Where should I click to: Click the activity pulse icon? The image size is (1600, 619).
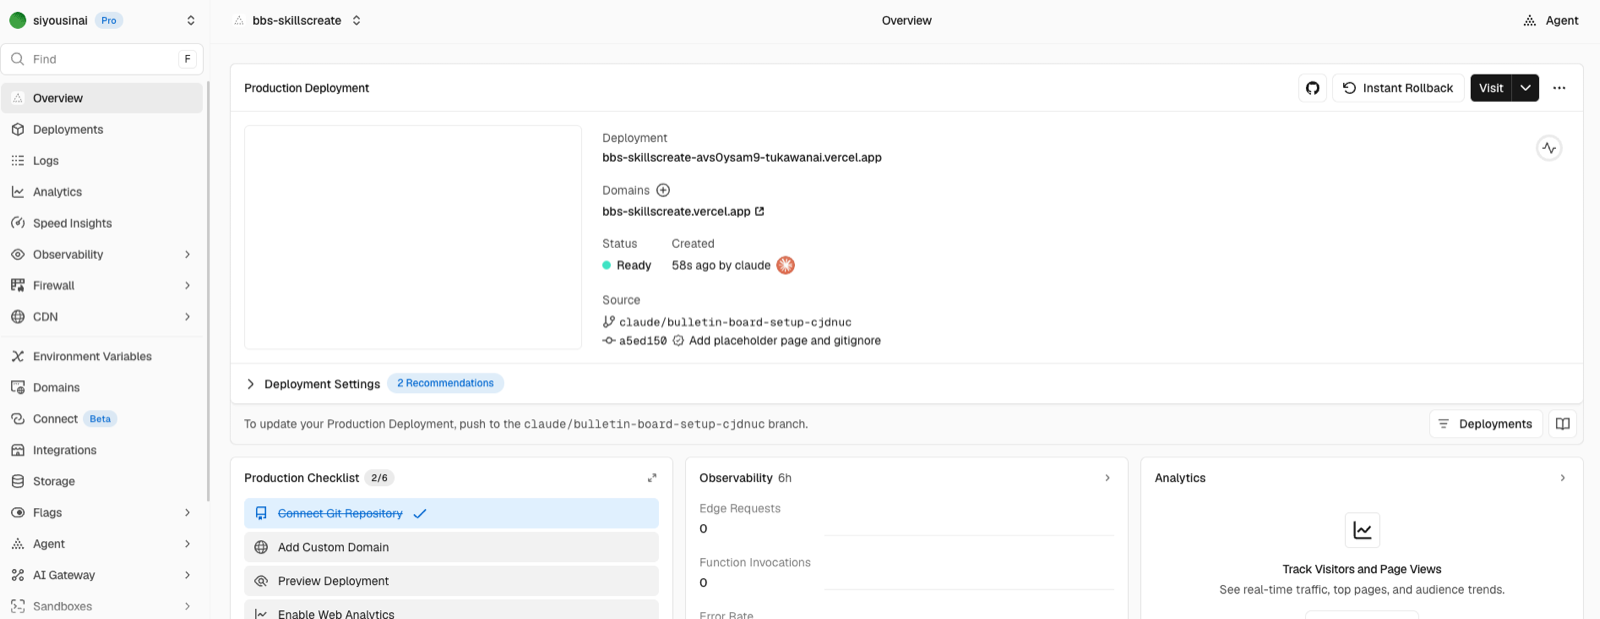tap(1549, 148)
